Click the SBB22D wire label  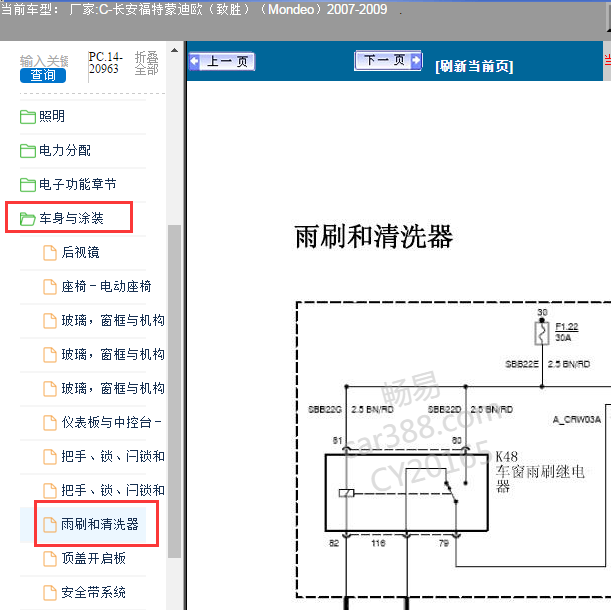444,409
